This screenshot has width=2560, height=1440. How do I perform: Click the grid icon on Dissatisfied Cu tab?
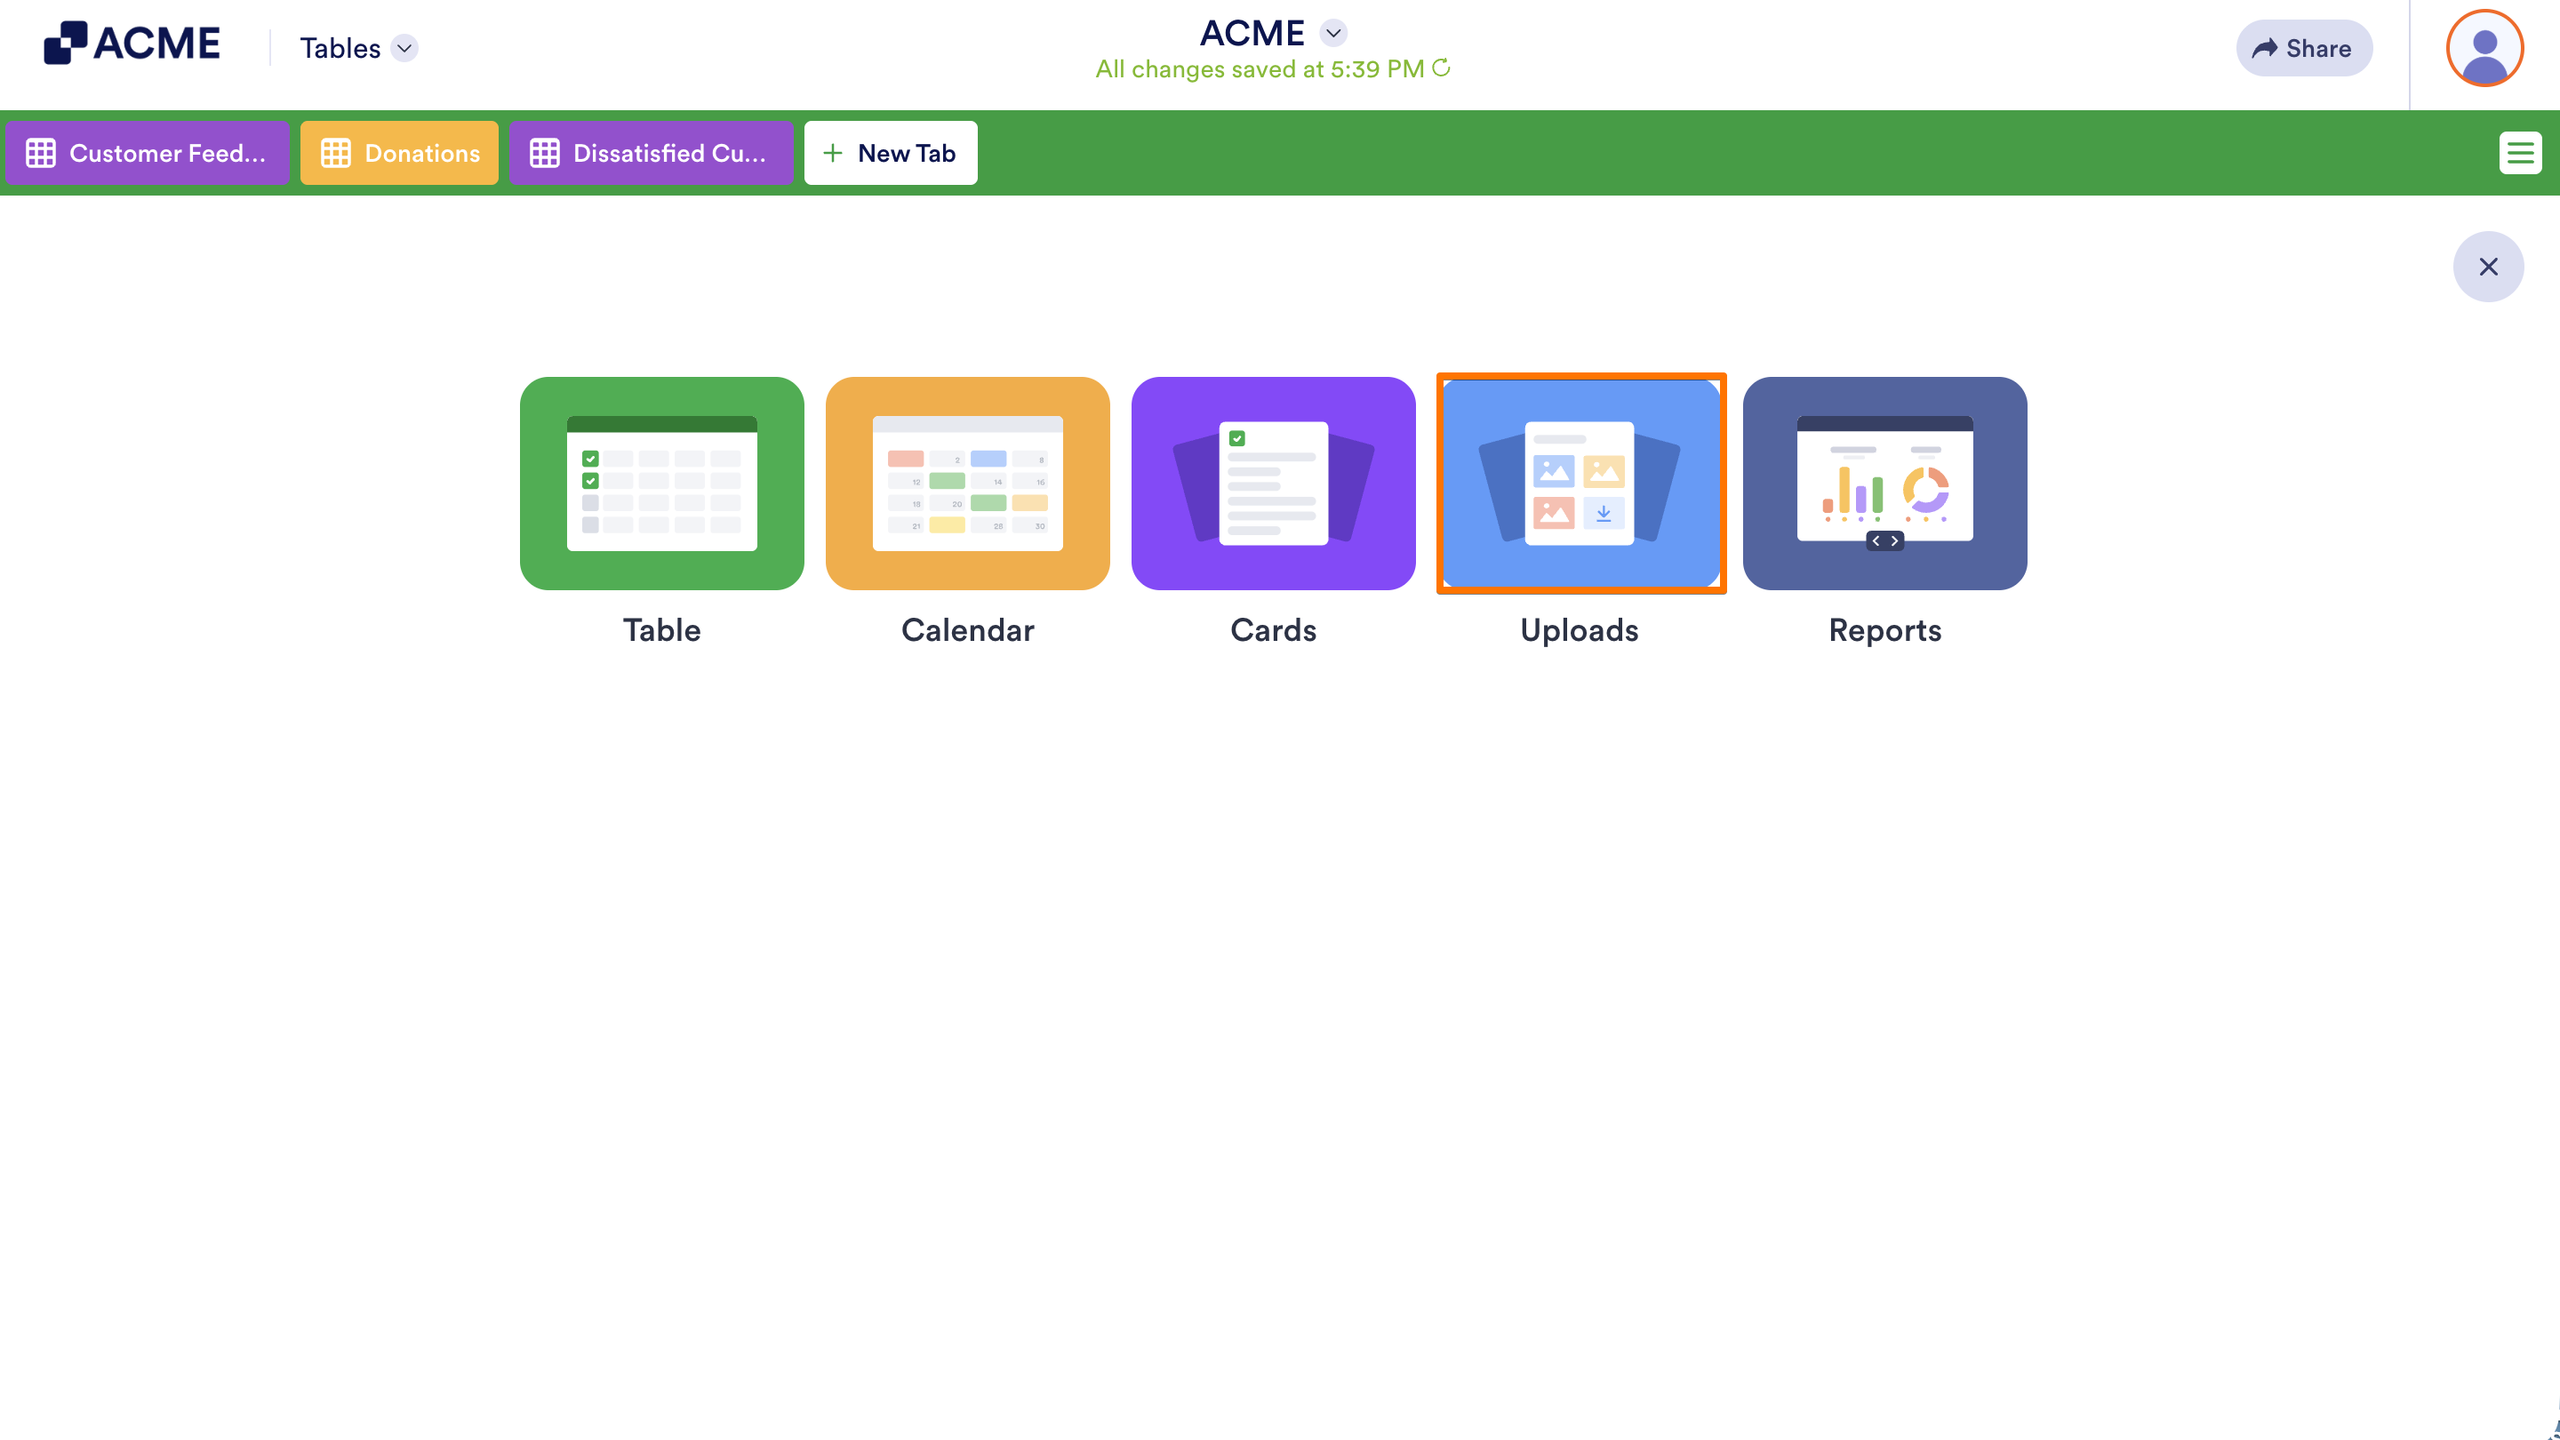click(x=545, y=153)
